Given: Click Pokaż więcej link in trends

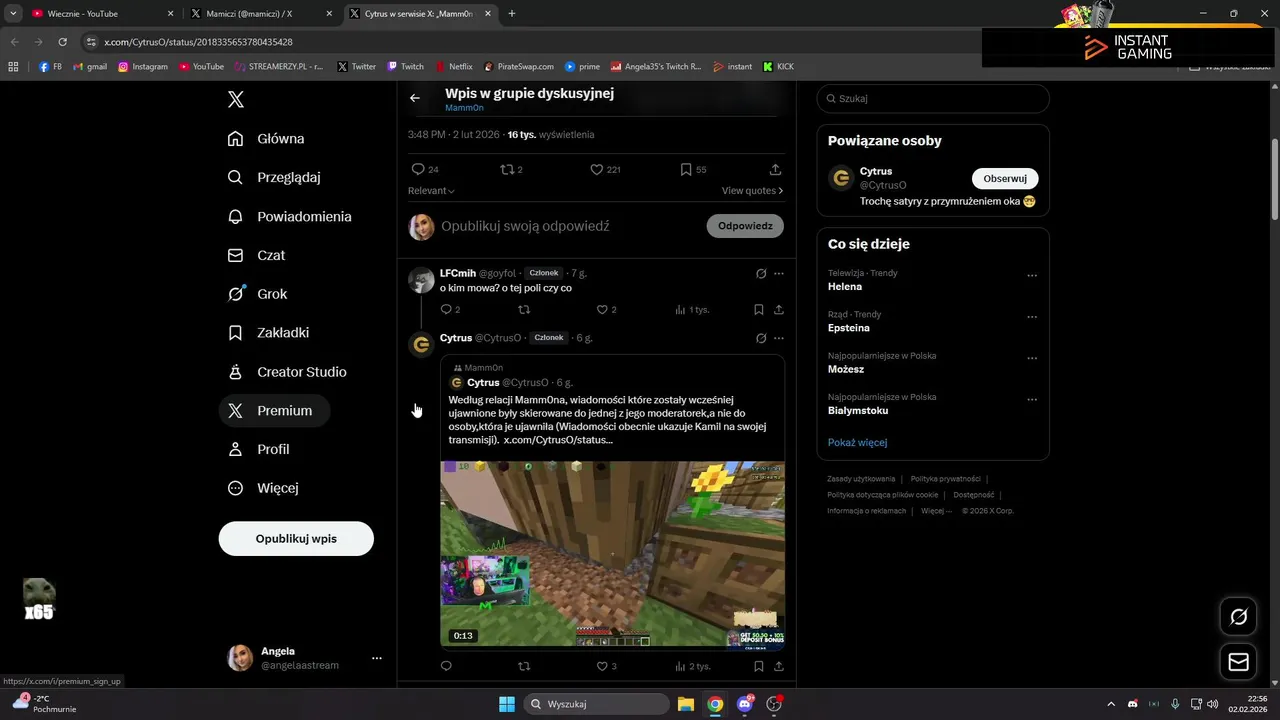Looking at the screenshot, I should [x=857, y=442].
